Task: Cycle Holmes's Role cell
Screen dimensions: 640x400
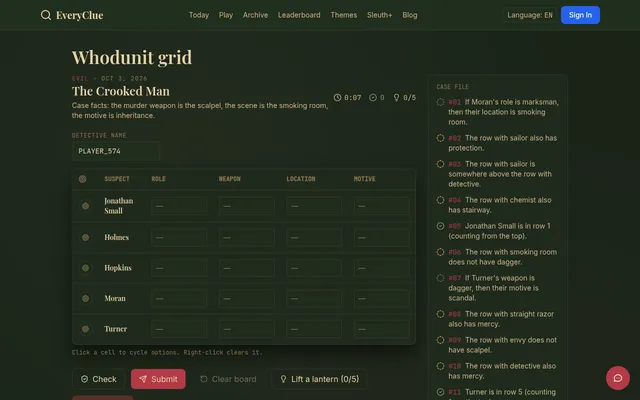Action: pos(179,238)
